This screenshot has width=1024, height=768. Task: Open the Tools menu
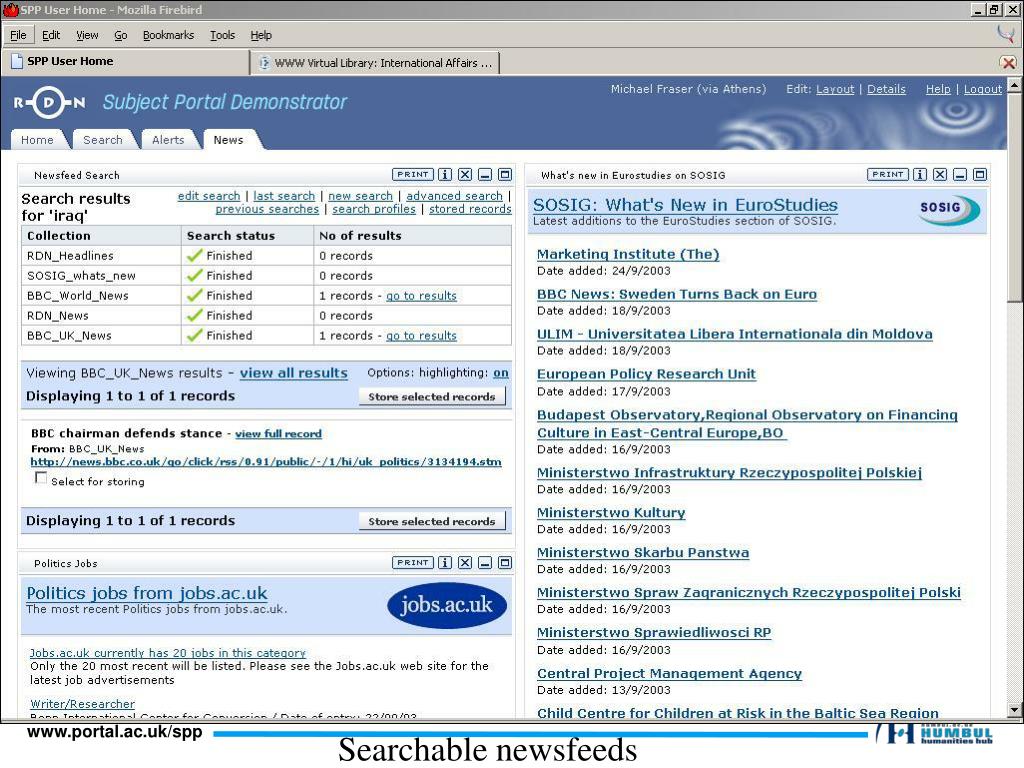(x=222, y=35)
